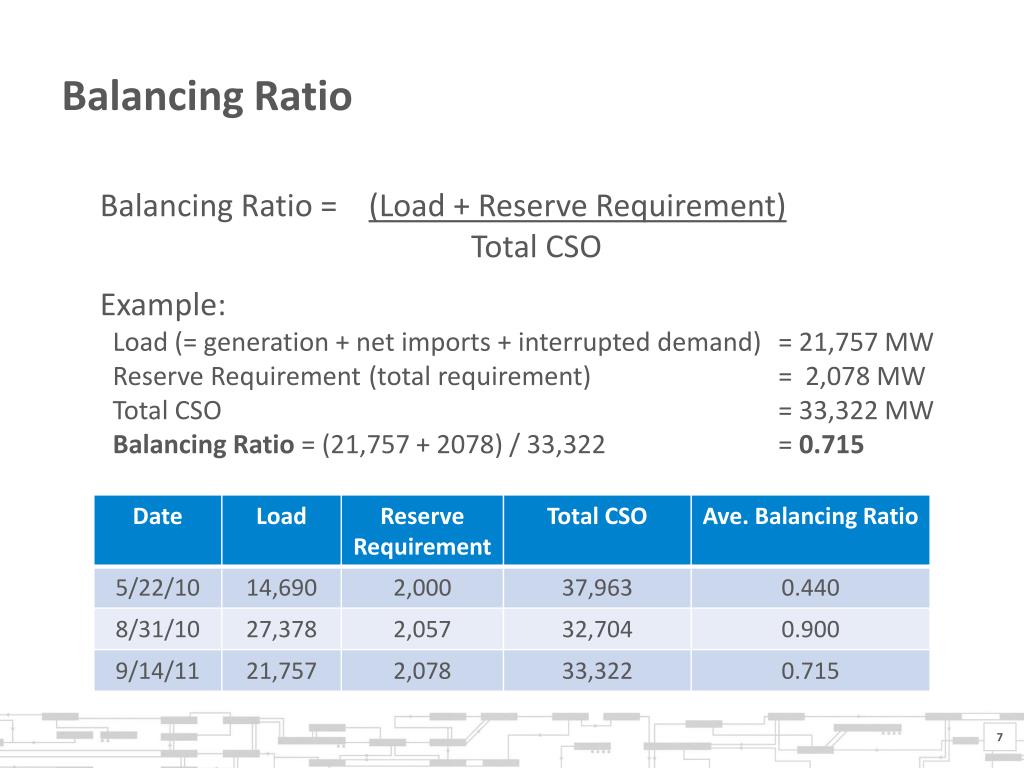Viewport: 1024px width, 768px height.
Task: Select the 9/14/11 date cell
Action: click(158, 671)
